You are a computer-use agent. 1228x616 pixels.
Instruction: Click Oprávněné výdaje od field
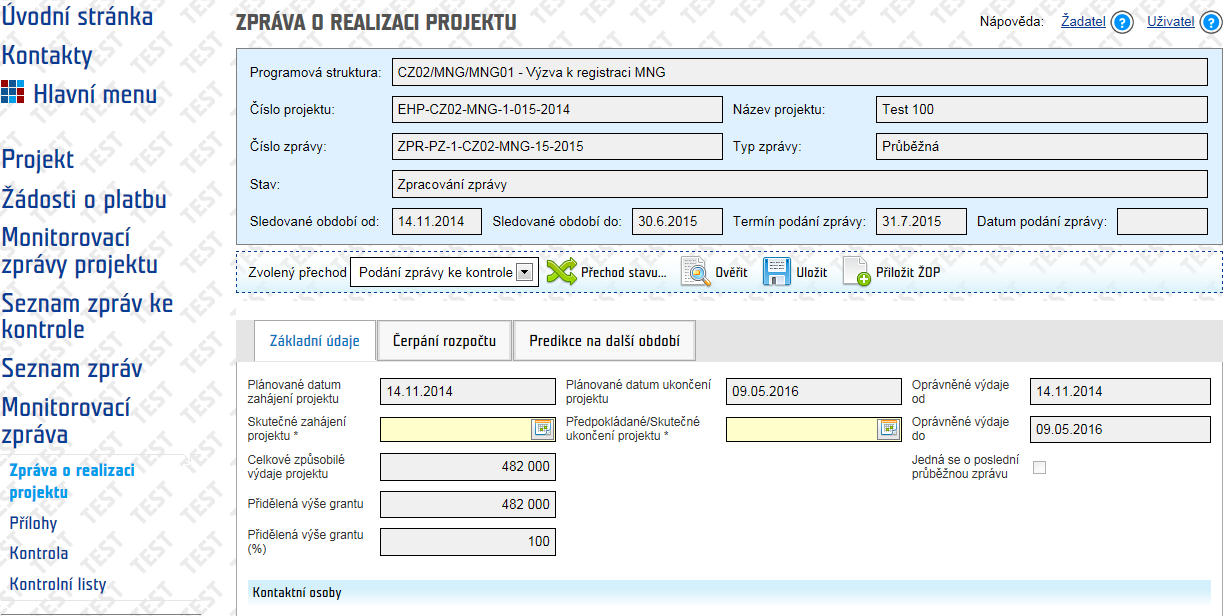click(x=1120, y=392)
